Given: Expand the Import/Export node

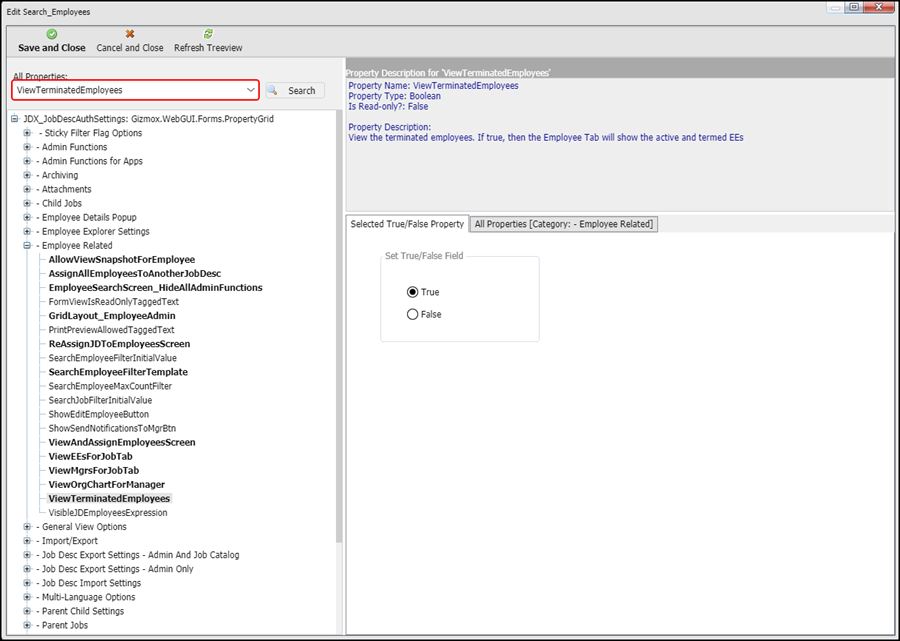Looking at the screenshot, I should point(27,541).
